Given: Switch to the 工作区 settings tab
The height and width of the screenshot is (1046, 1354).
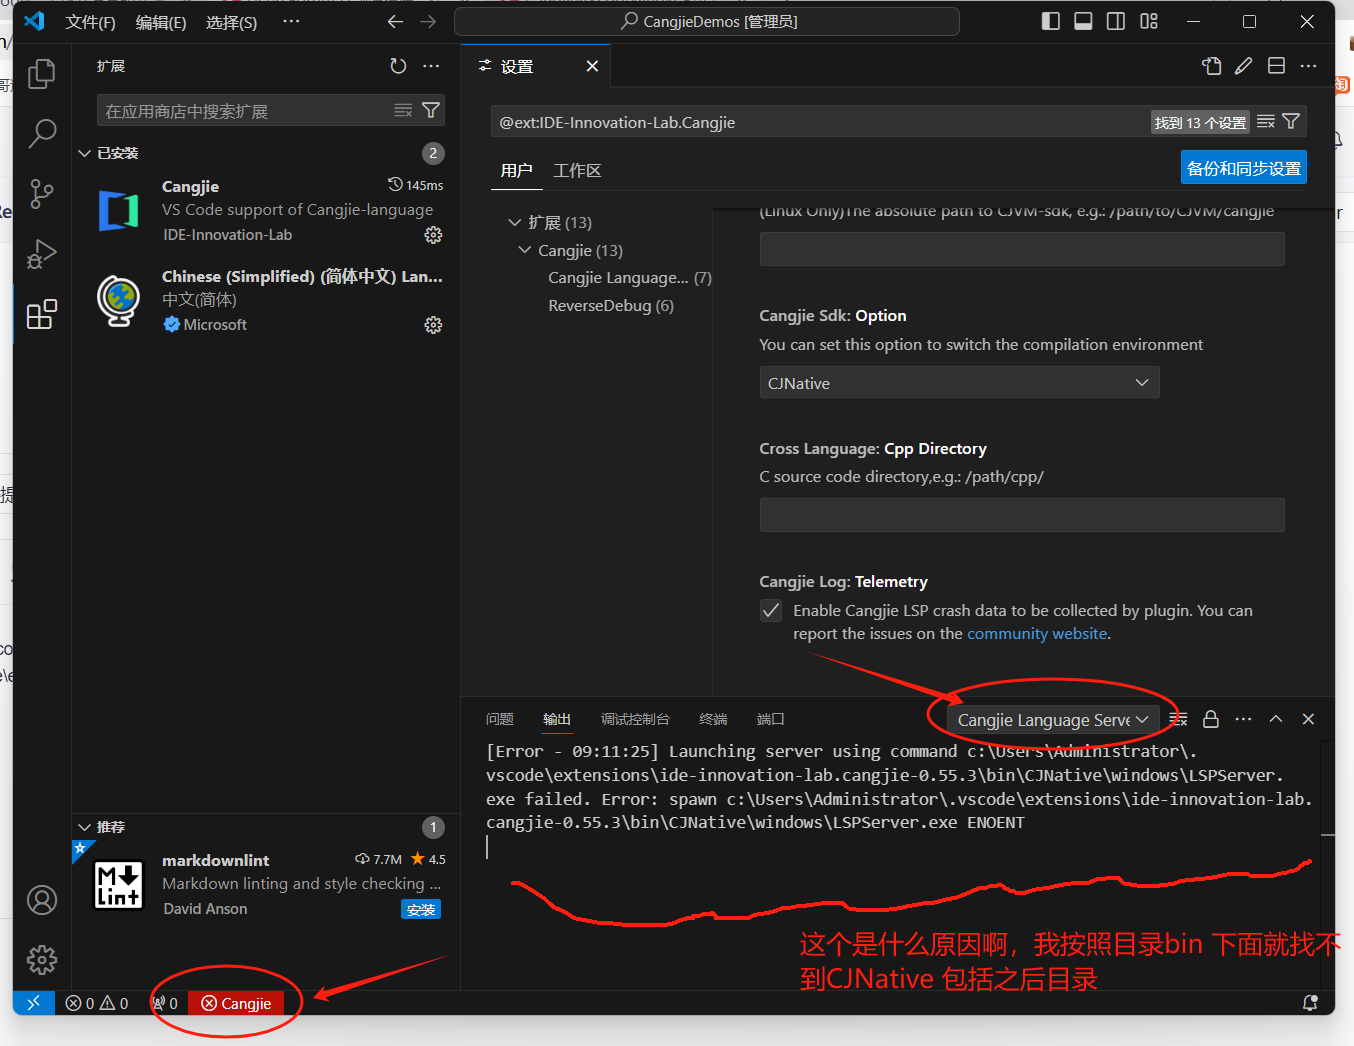Looking at the screenshot, I should coord(577,170).
